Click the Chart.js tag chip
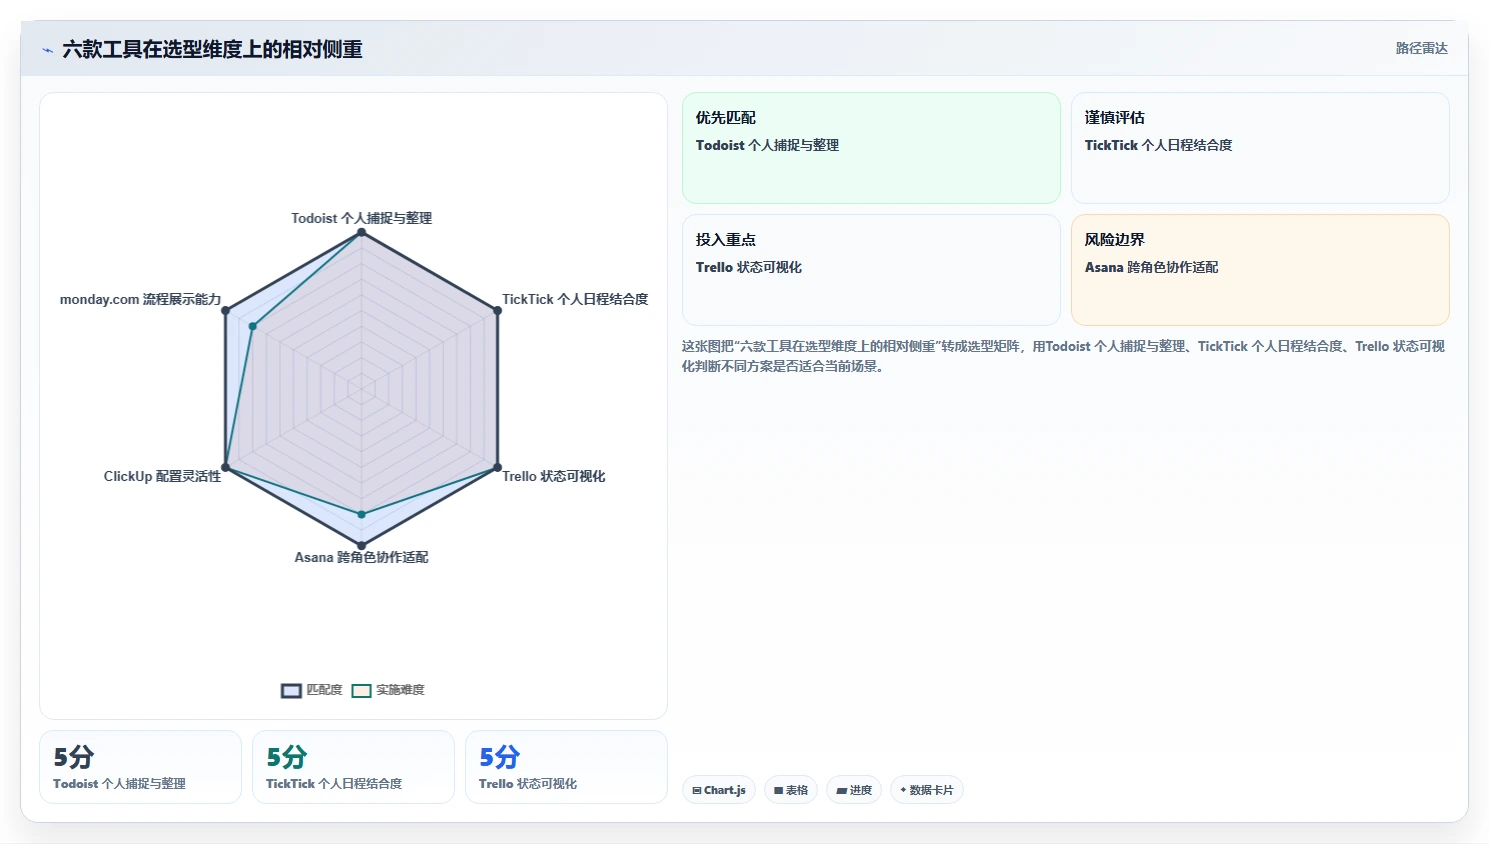 click(x=719, y=790)
